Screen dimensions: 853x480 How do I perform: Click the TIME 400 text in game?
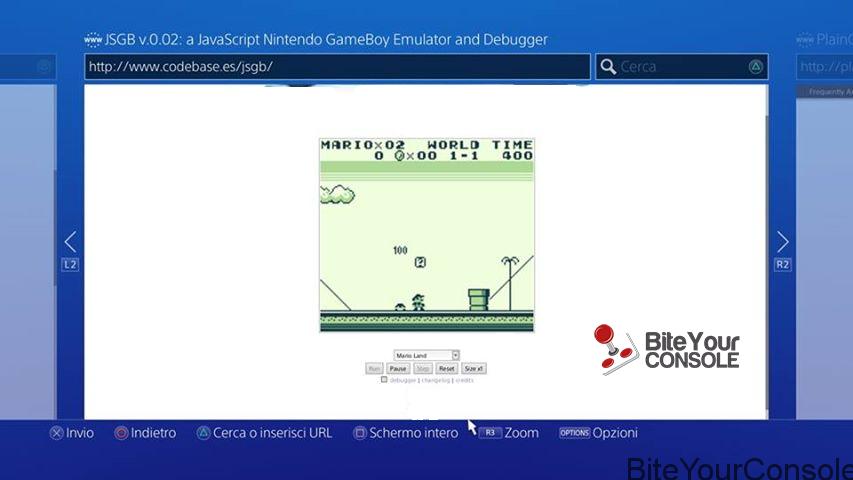pyautogui.click(x=512, y=150)
